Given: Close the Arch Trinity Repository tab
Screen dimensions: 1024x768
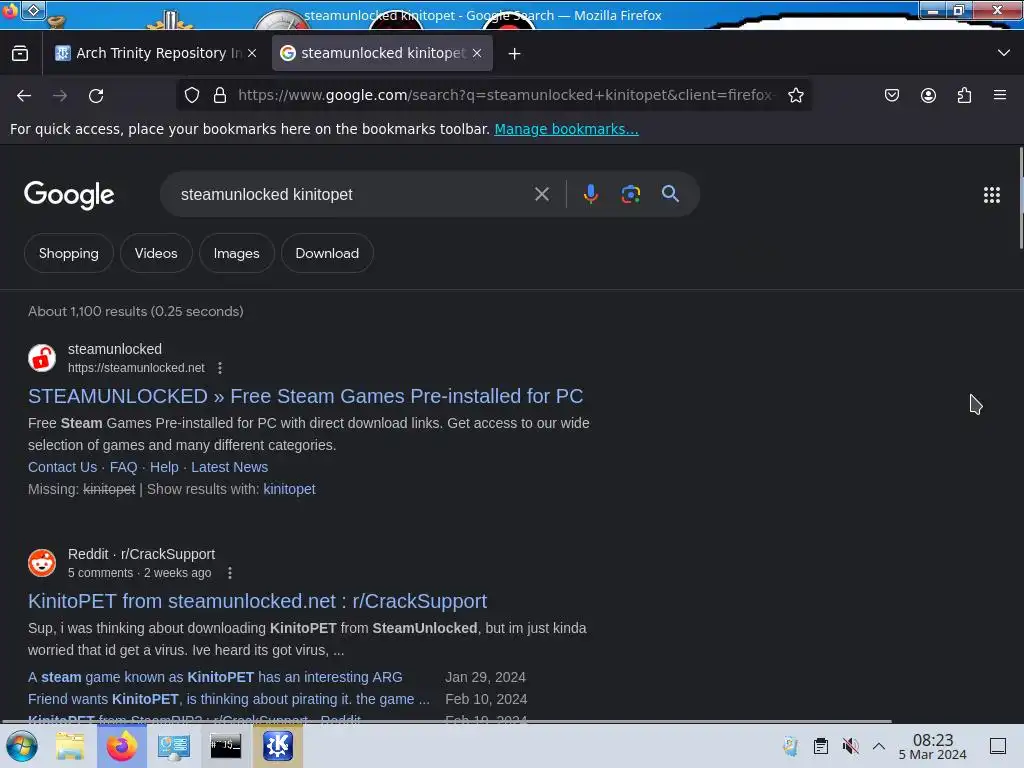Looking at the screenshot, I should pyautogui.click(x=252, y=53).
